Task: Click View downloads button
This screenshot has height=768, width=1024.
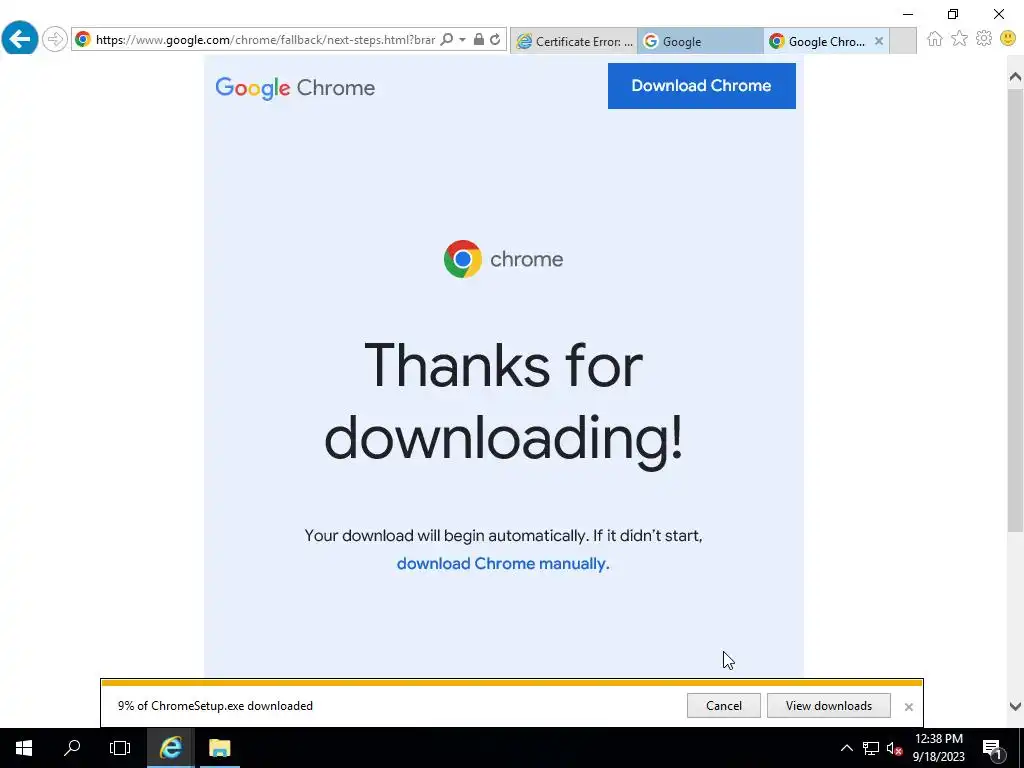Action: click(829, 705)
